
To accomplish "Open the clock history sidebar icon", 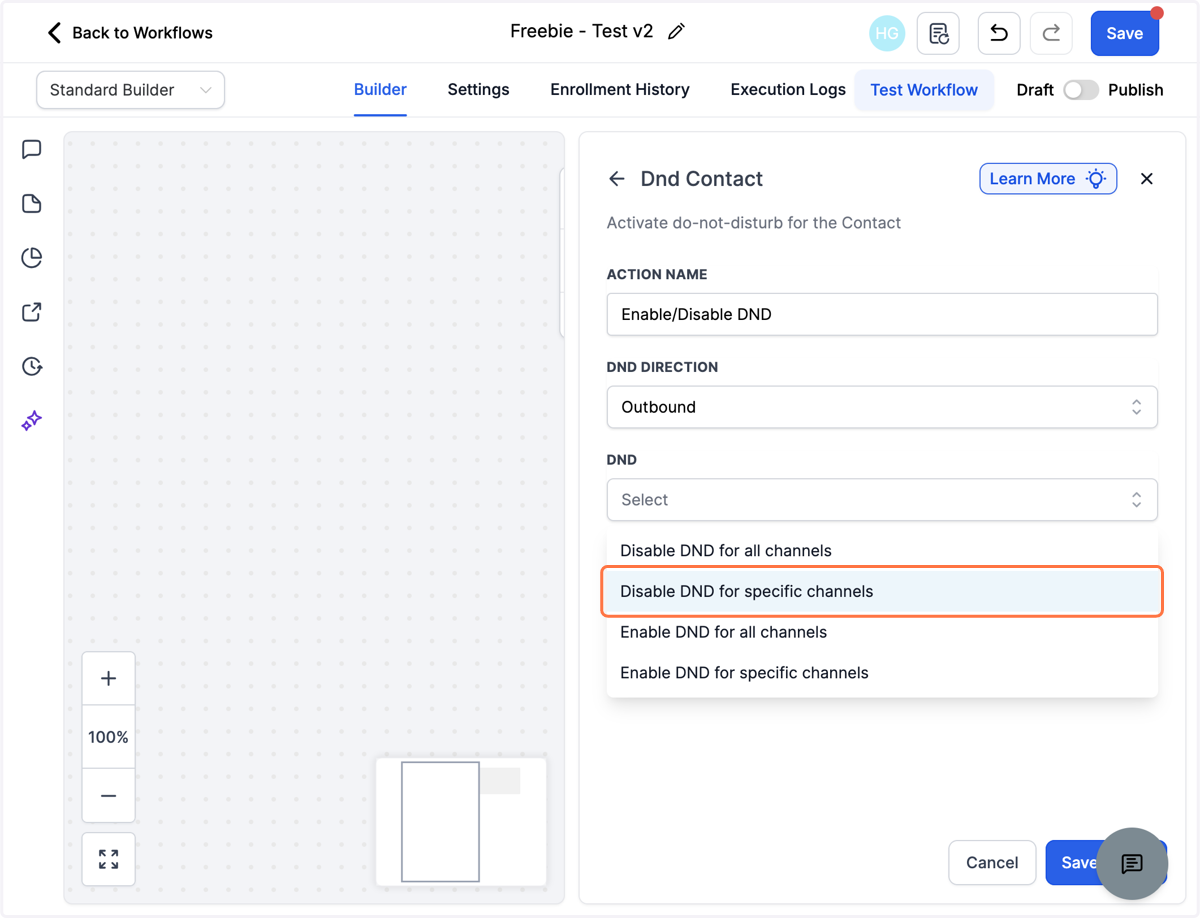I will (x=32, y=366).
